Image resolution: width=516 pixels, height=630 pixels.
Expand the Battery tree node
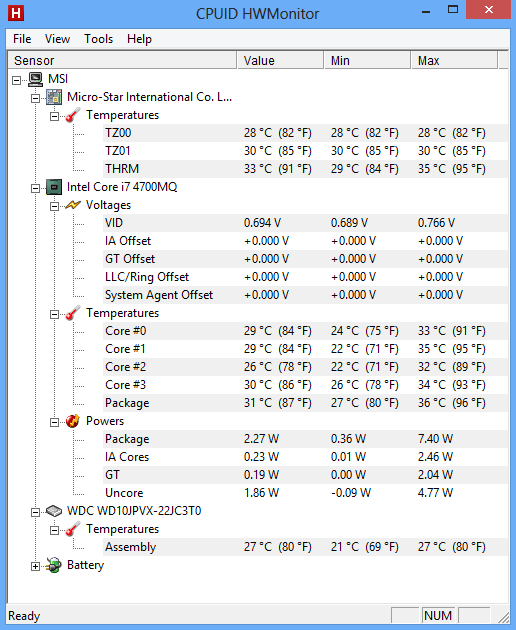pos(35,567)
